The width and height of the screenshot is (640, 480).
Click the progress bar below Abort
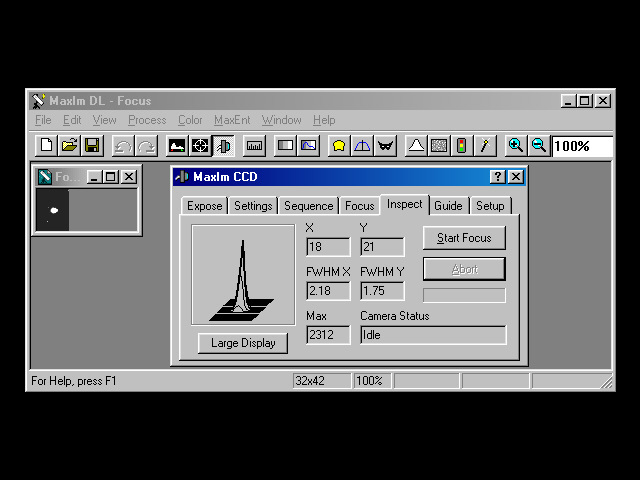click(464, 295)
